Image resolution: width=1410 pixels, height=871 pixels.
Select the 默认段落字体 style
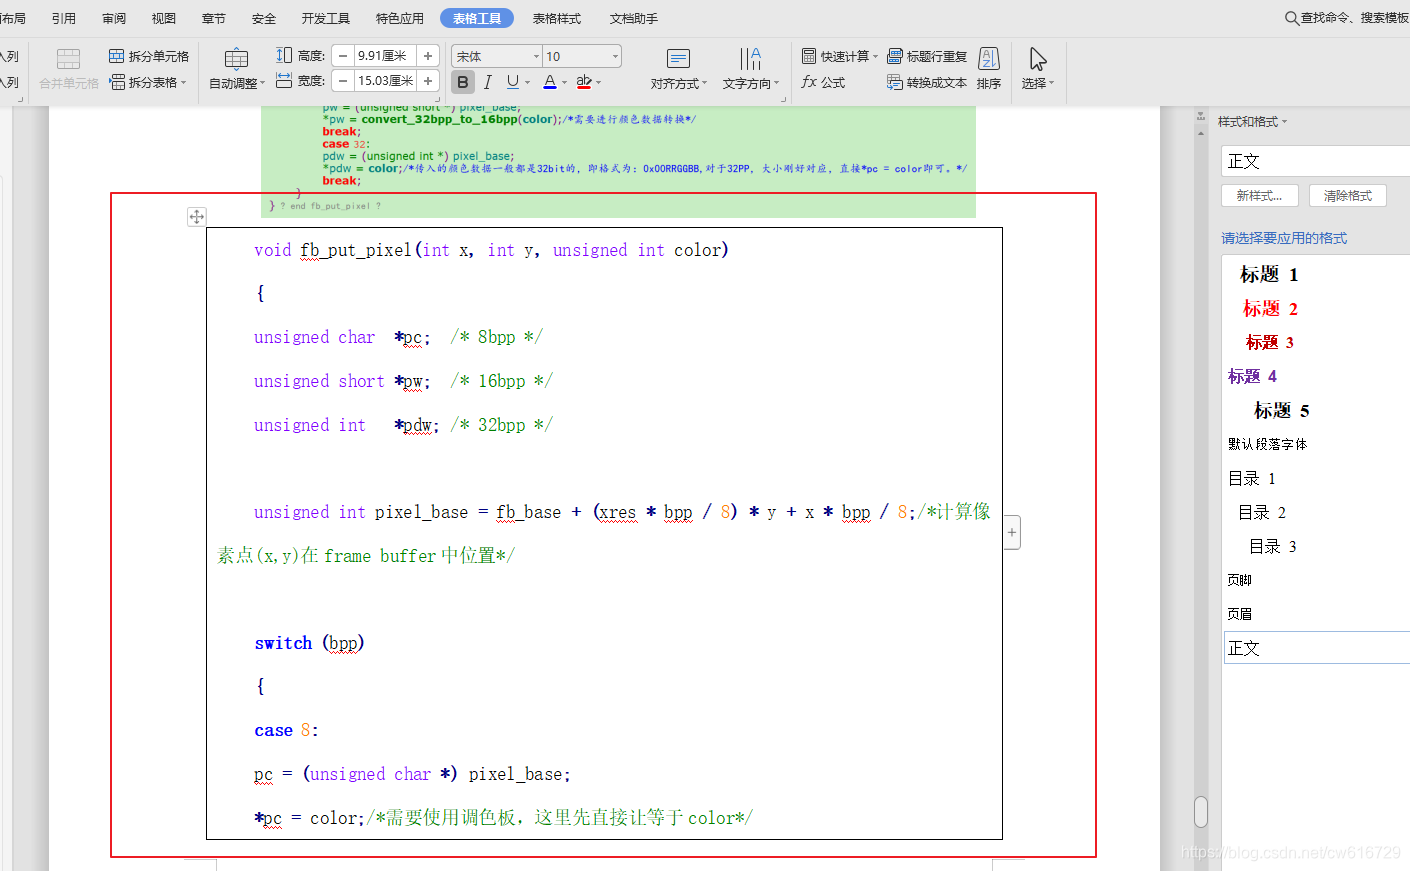1267,444
